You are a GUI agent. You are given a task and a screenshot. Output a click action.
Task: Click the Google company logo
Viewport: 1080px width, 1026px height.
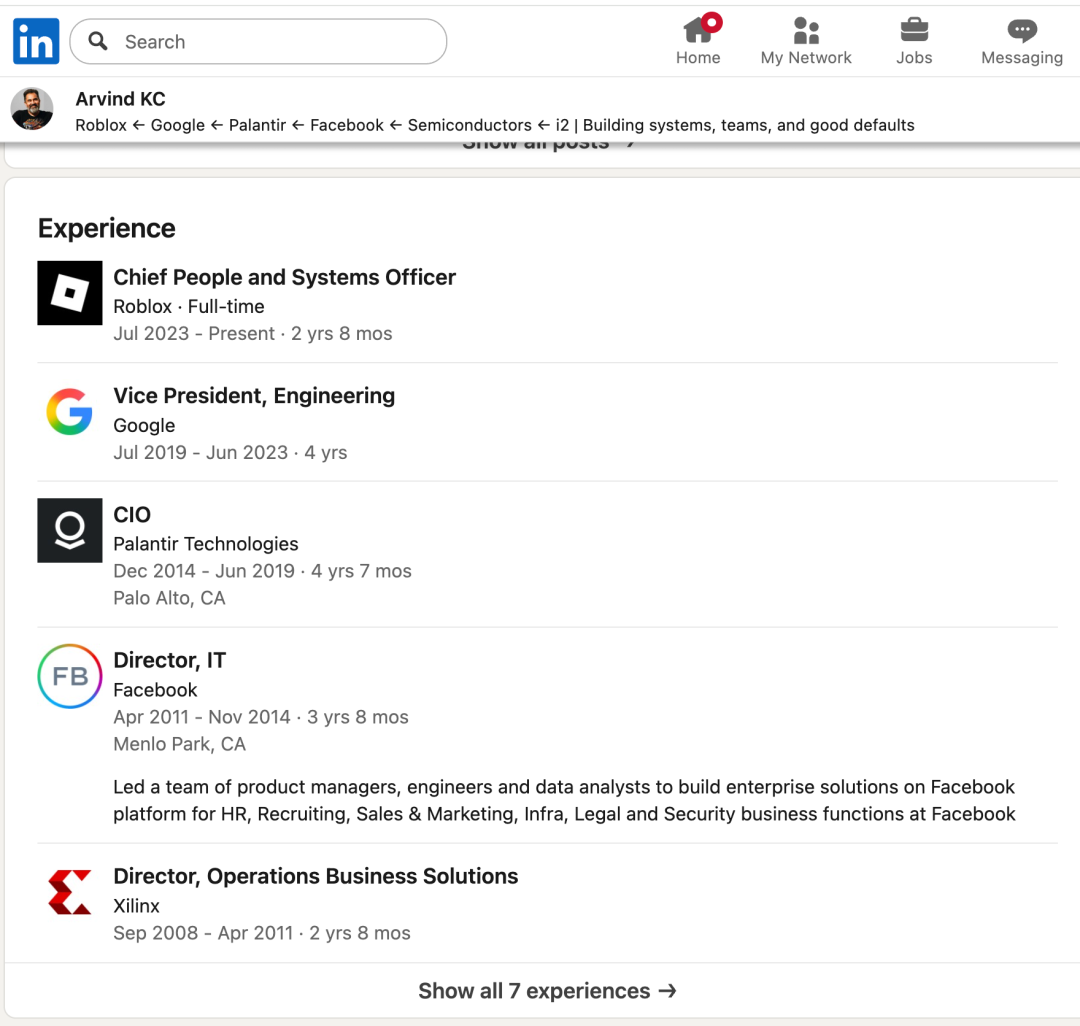70,412
